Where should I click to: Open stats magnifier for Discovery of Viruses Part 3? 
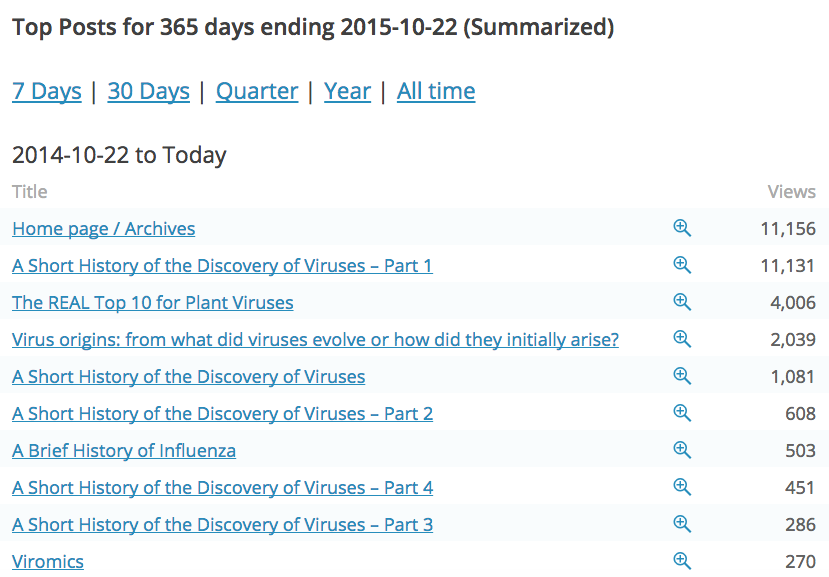pyautogui.click(x=682, y=524)
